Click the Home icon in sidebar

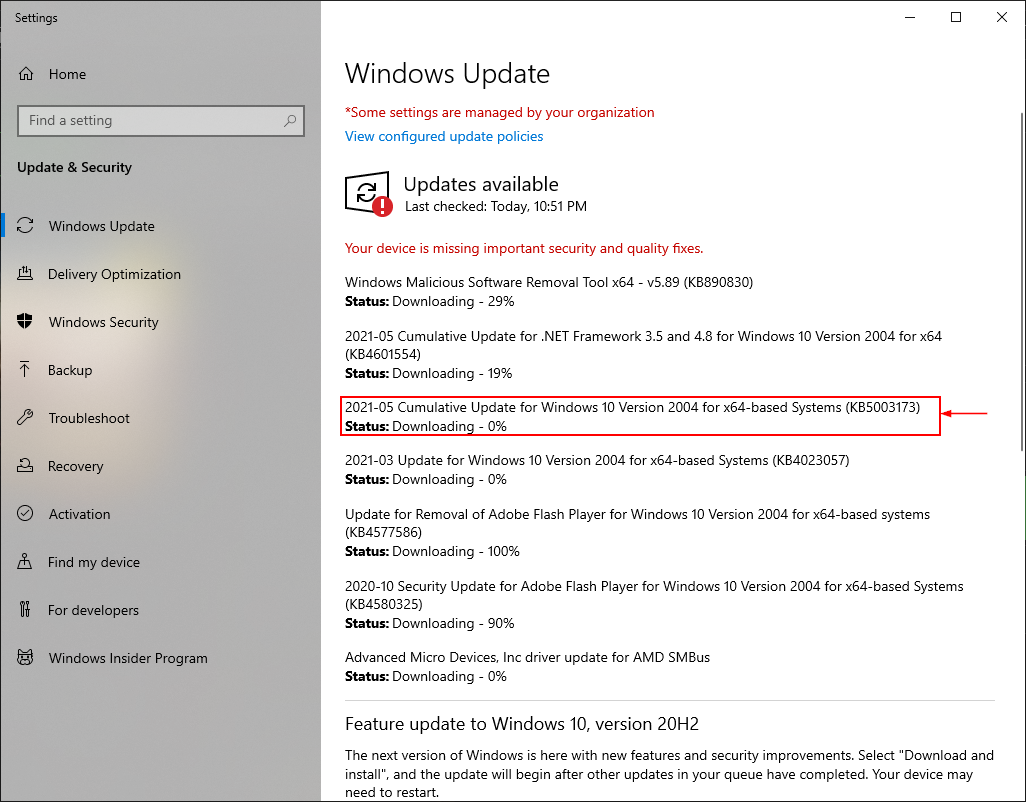pos(27,74)
